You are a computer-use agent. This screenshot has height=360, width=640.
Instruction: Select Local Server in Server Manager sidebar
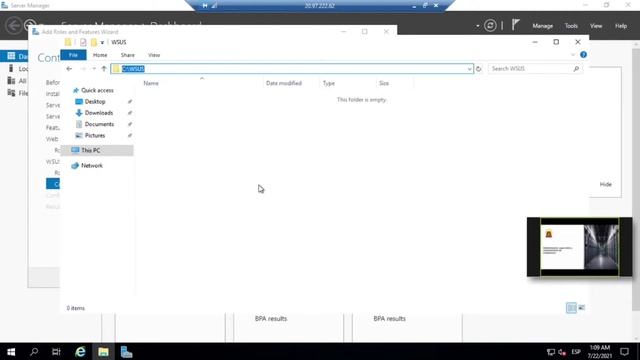[x=17, y=69]
